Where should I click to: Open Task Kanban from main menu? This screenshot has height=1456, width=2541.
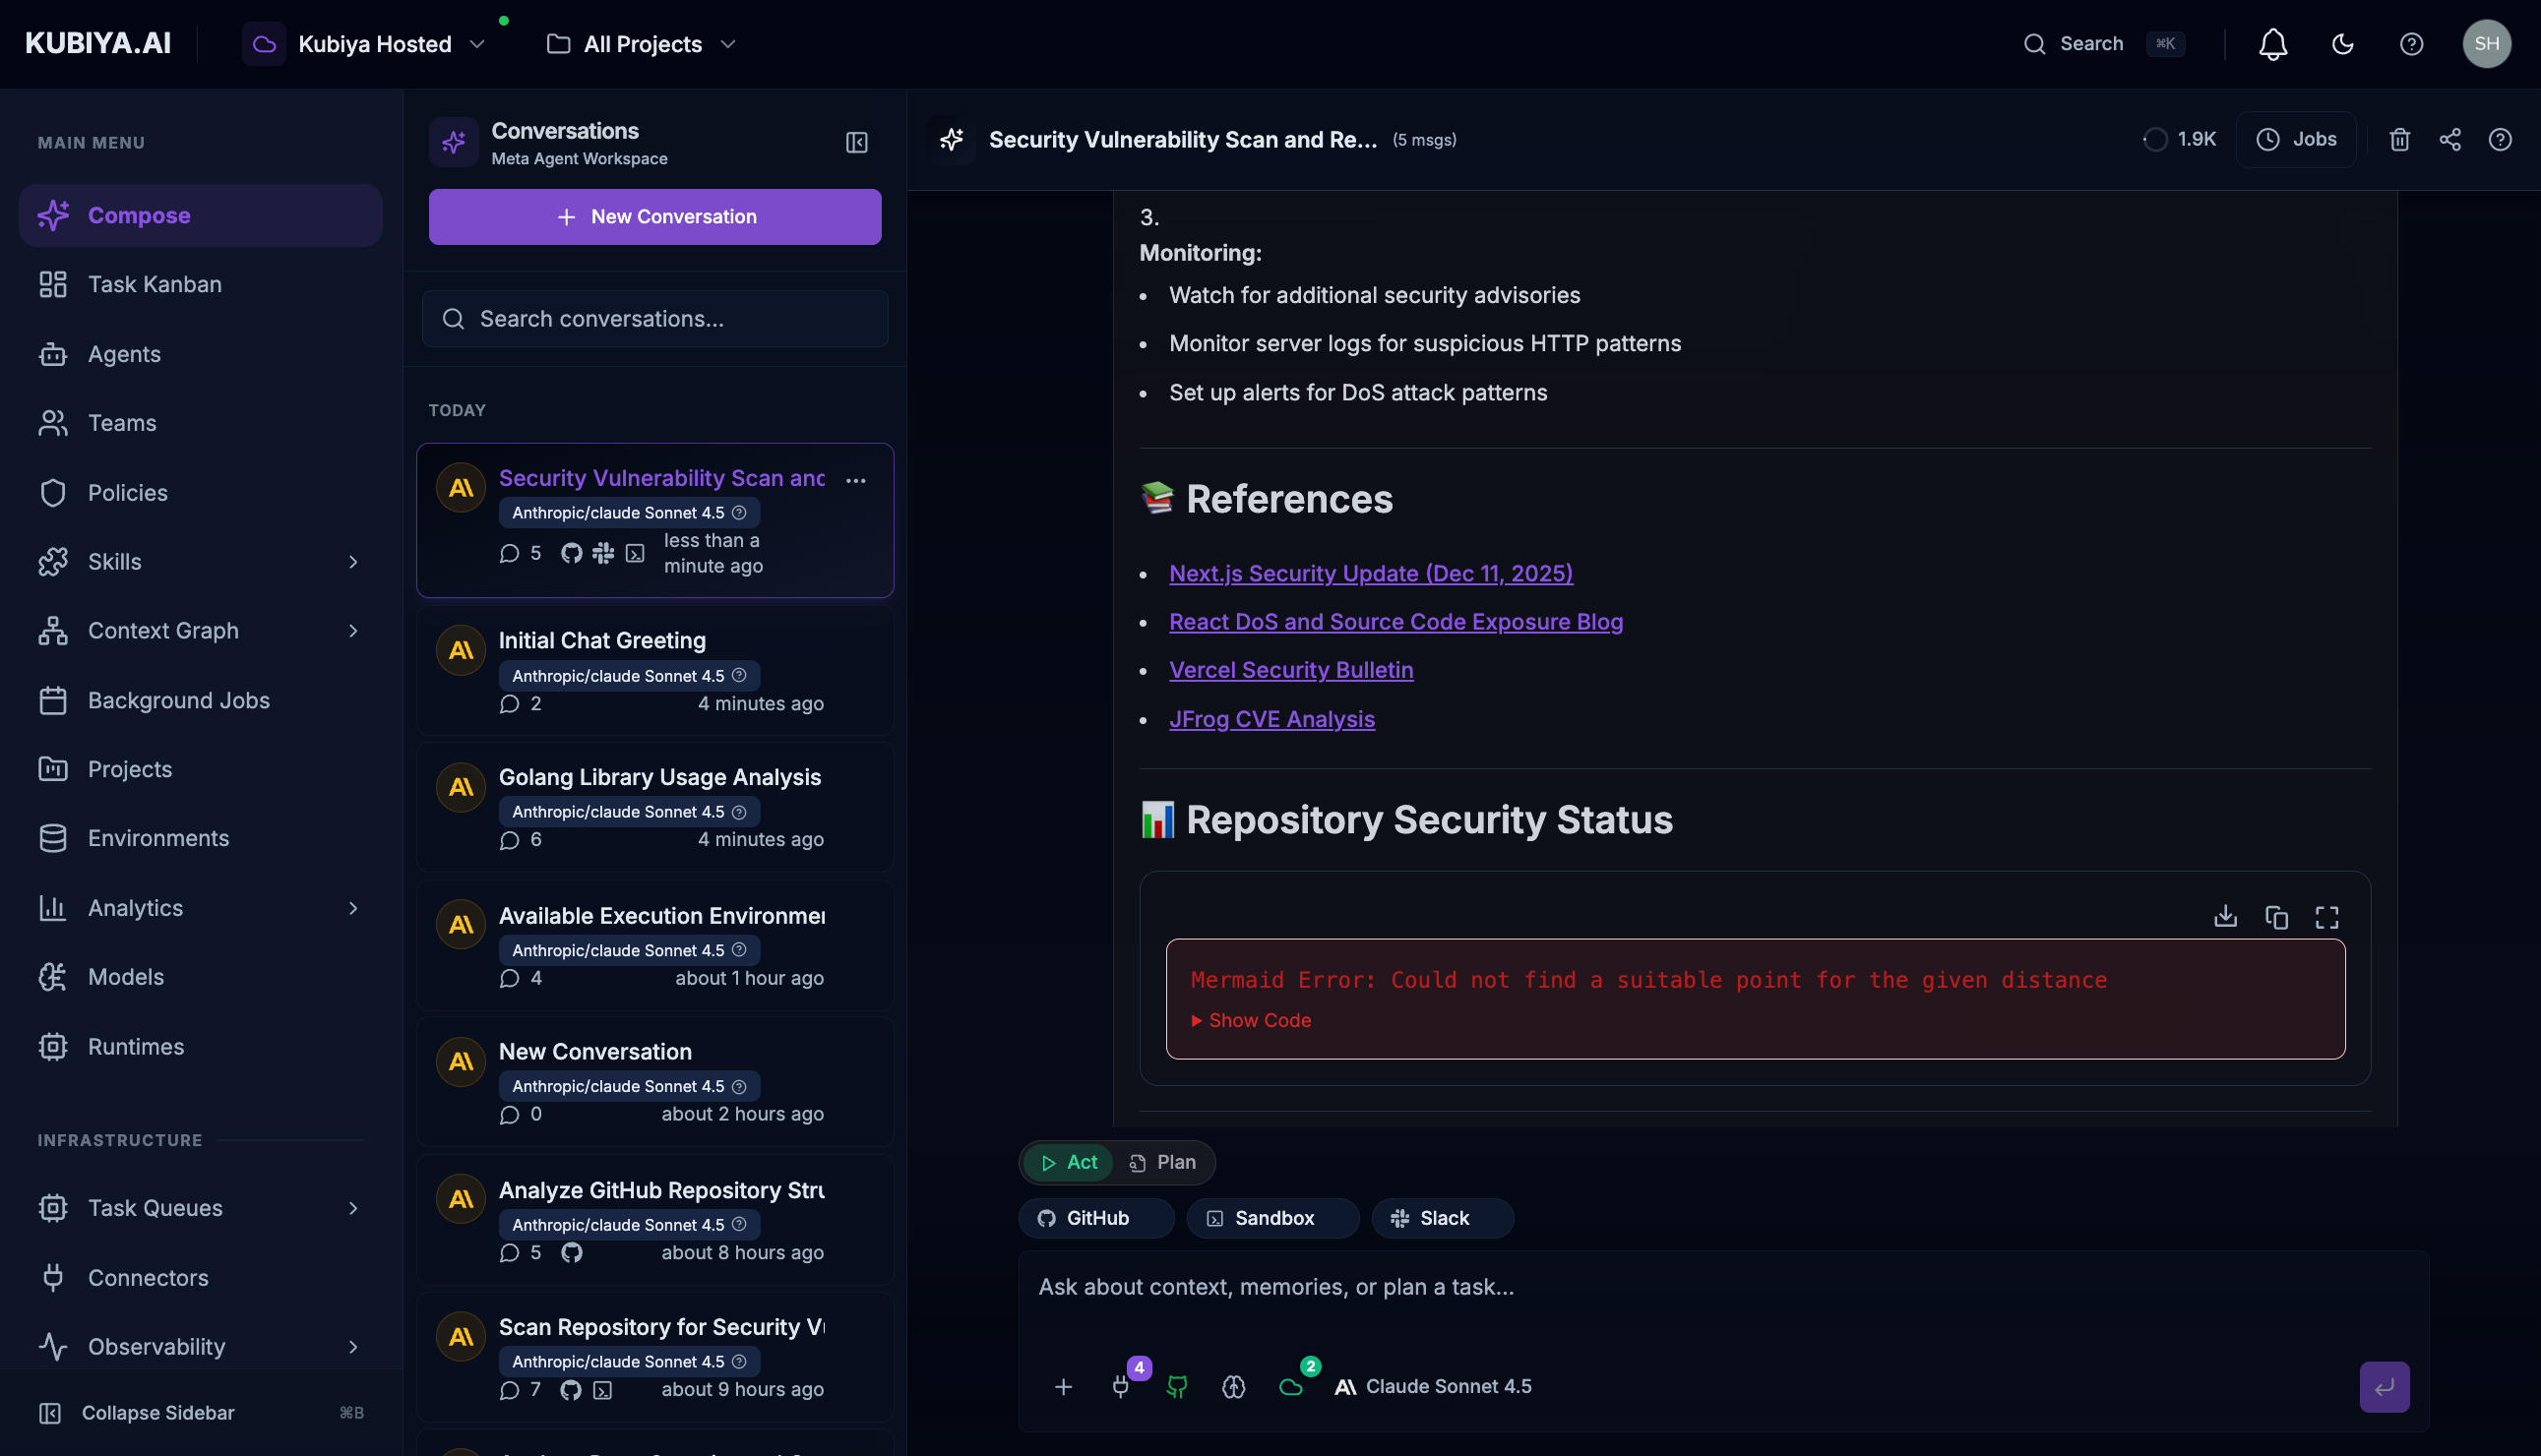154,285
